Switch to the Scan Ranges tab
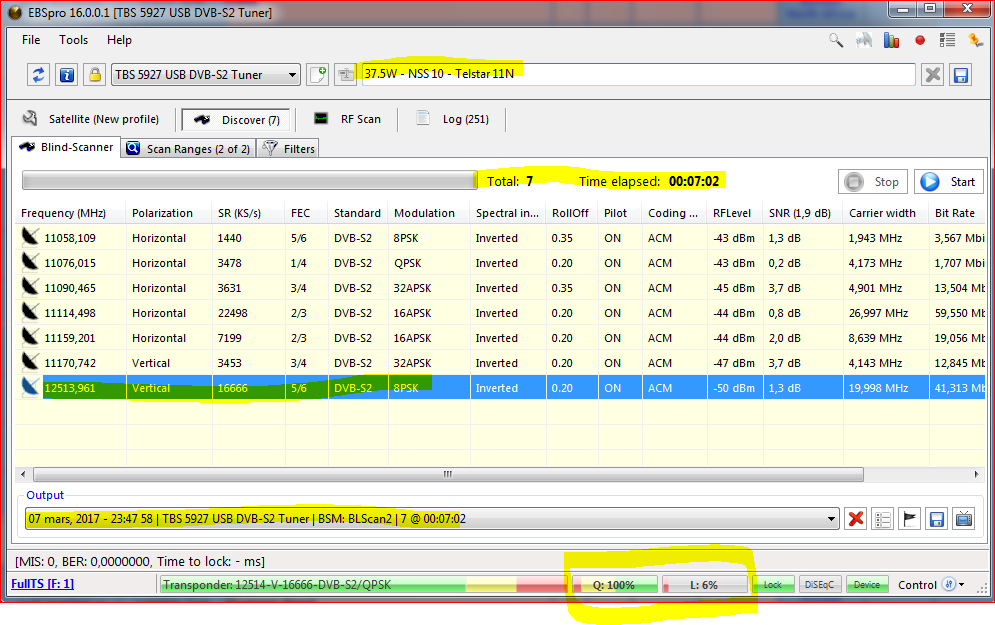 [x=186, y=149]
